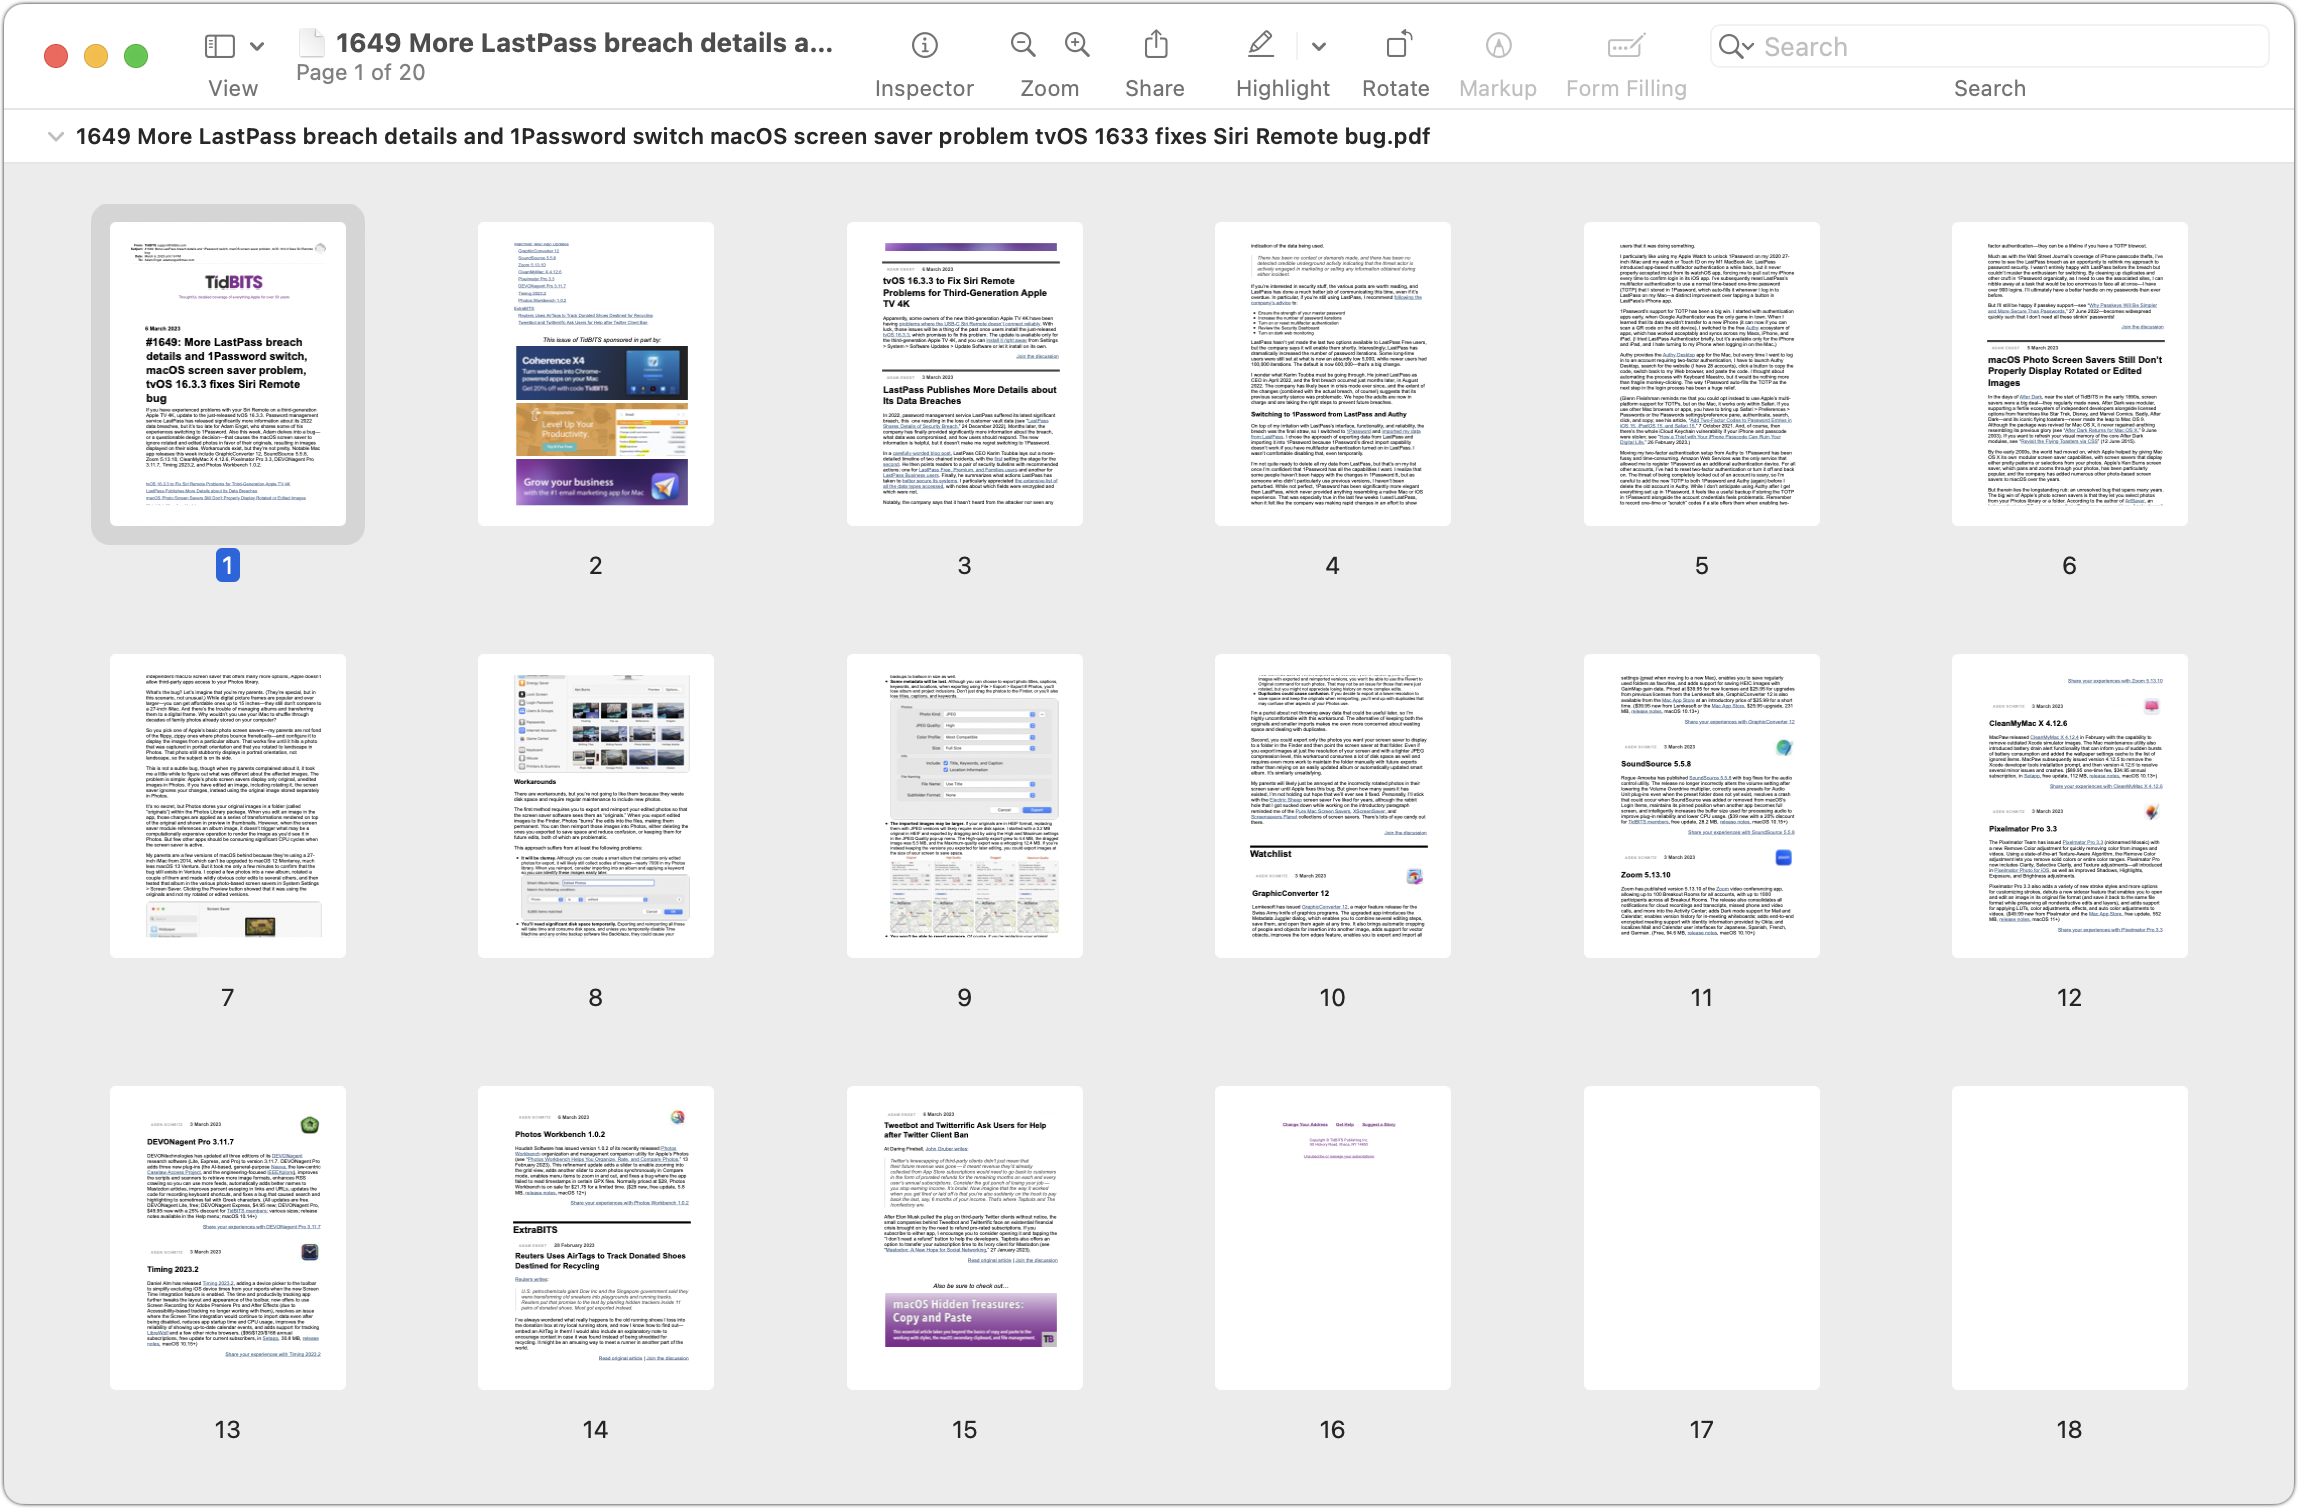Show the Markup toolbar

click(x=1497, y=46)
